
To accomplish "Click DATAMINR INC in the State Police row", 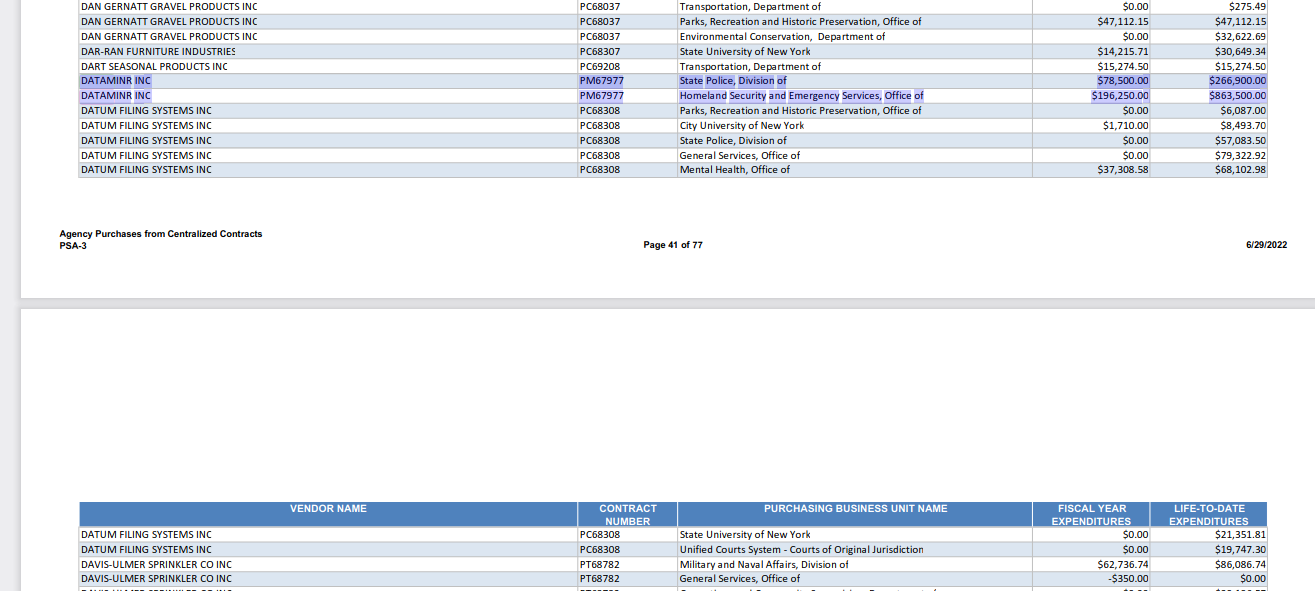I will [115, 81].
